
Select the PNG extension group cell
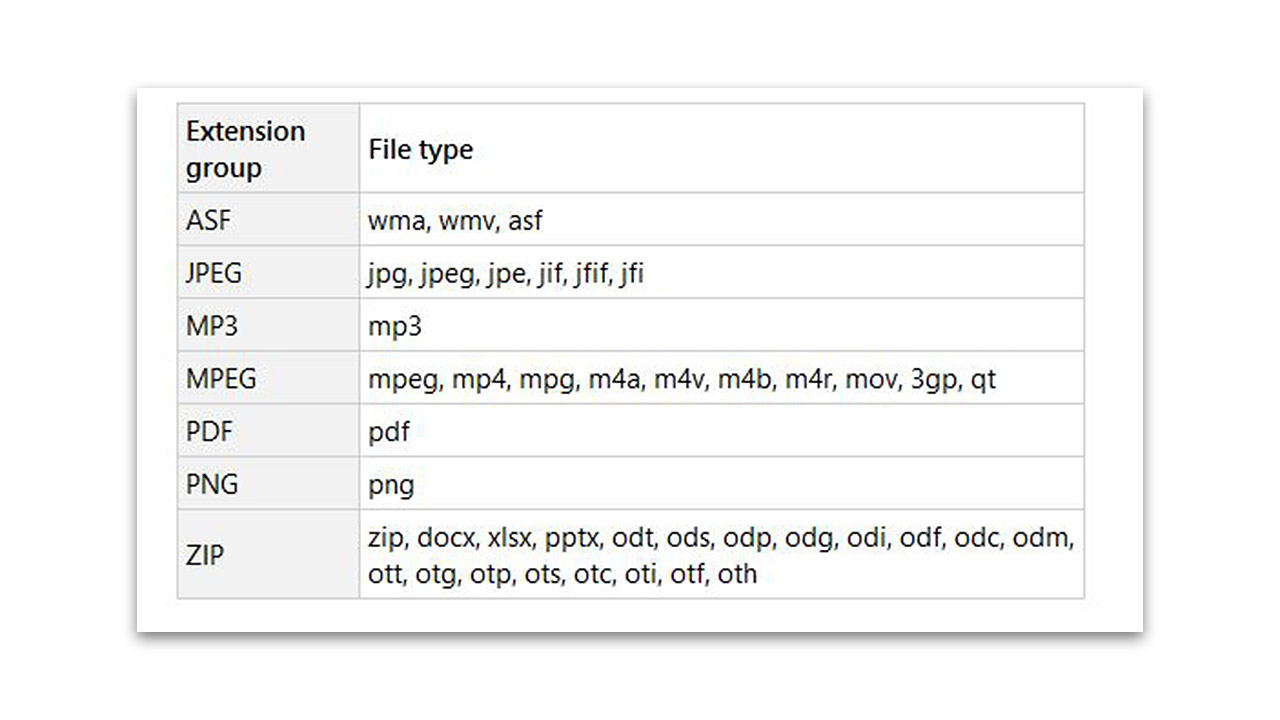268,484
